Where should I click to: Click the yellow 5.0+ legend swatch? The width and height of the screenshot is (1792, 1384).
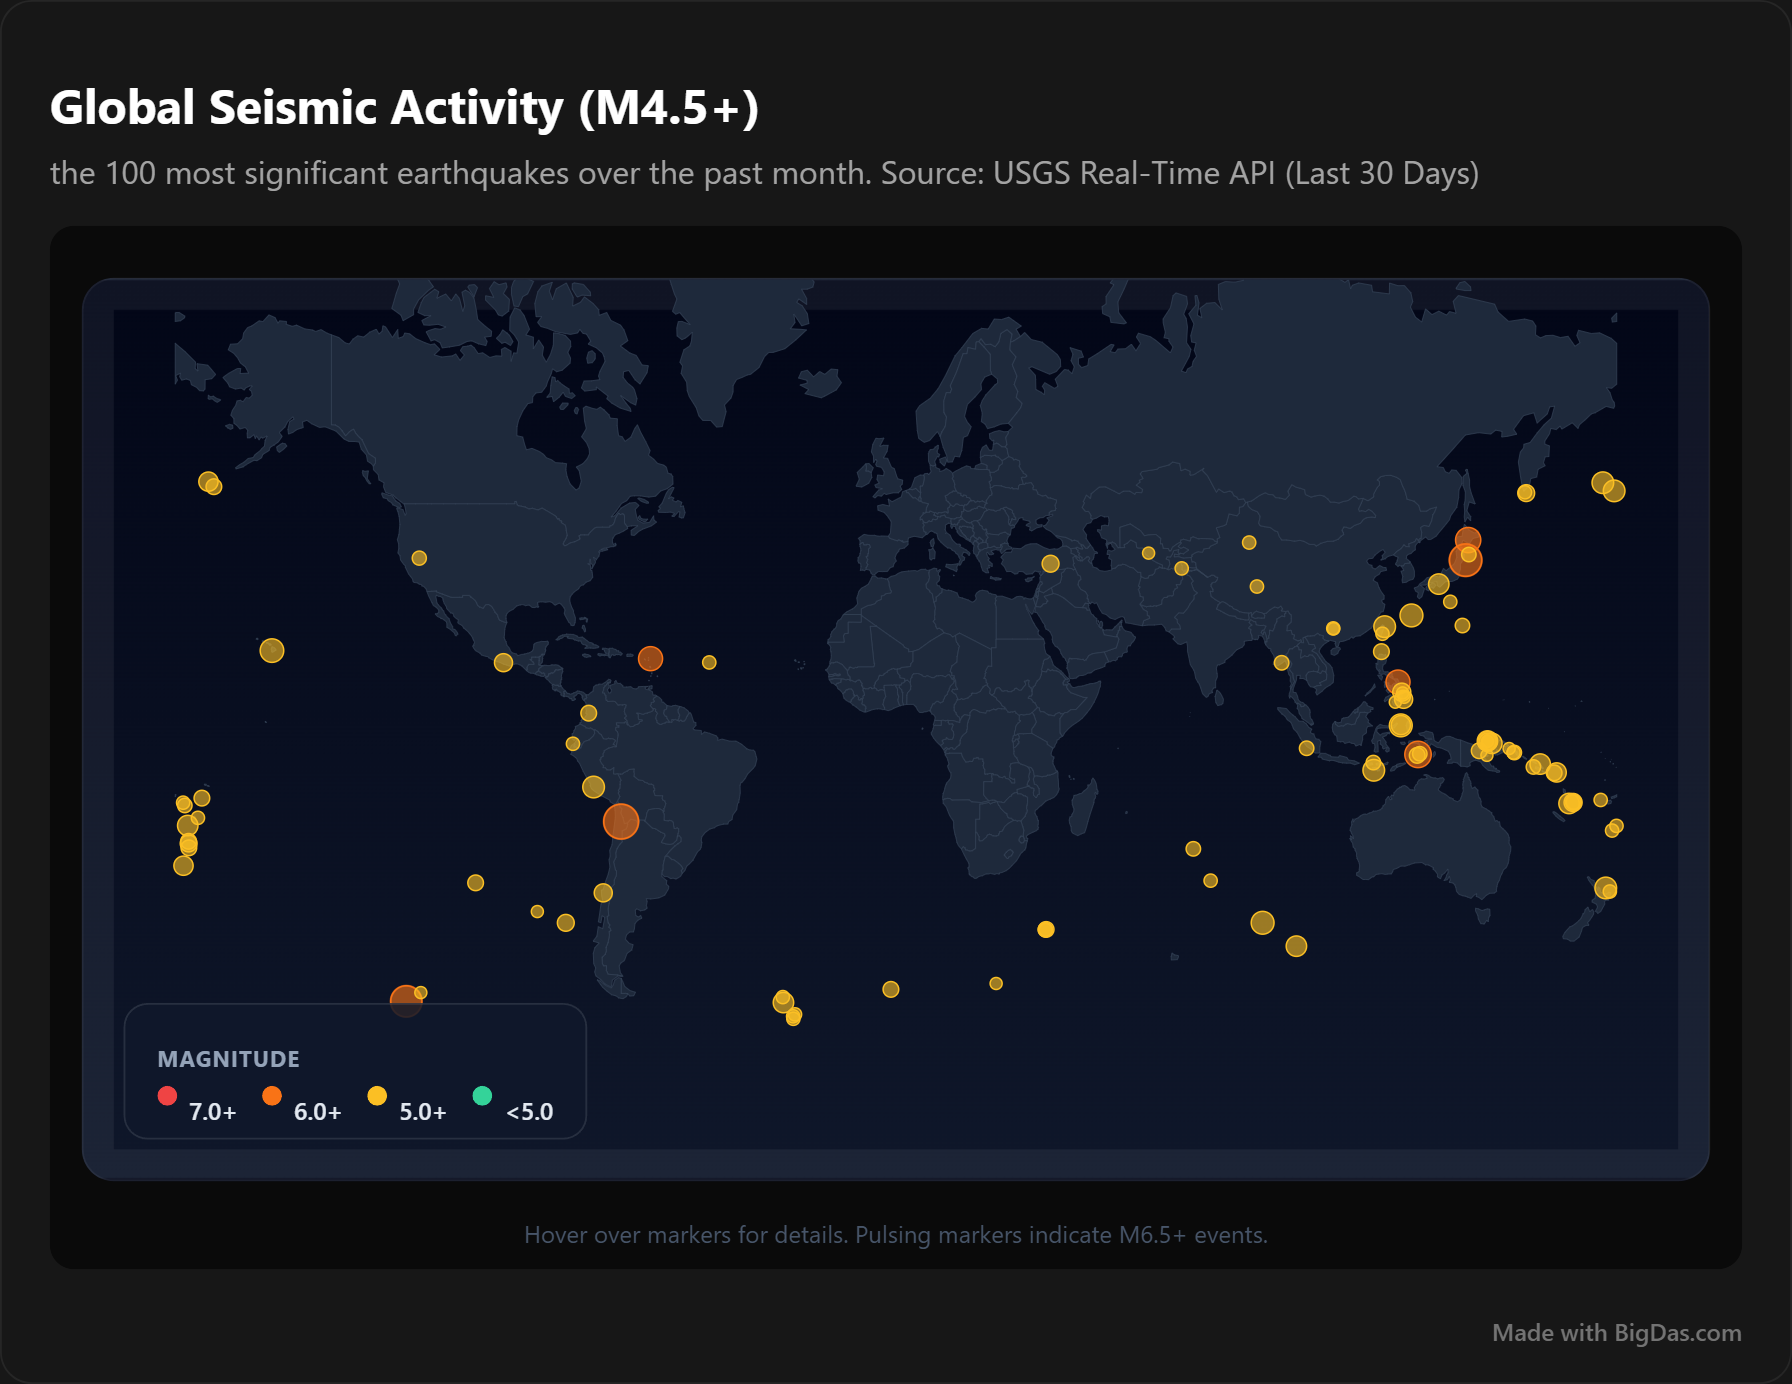[x=377, y=1095]
